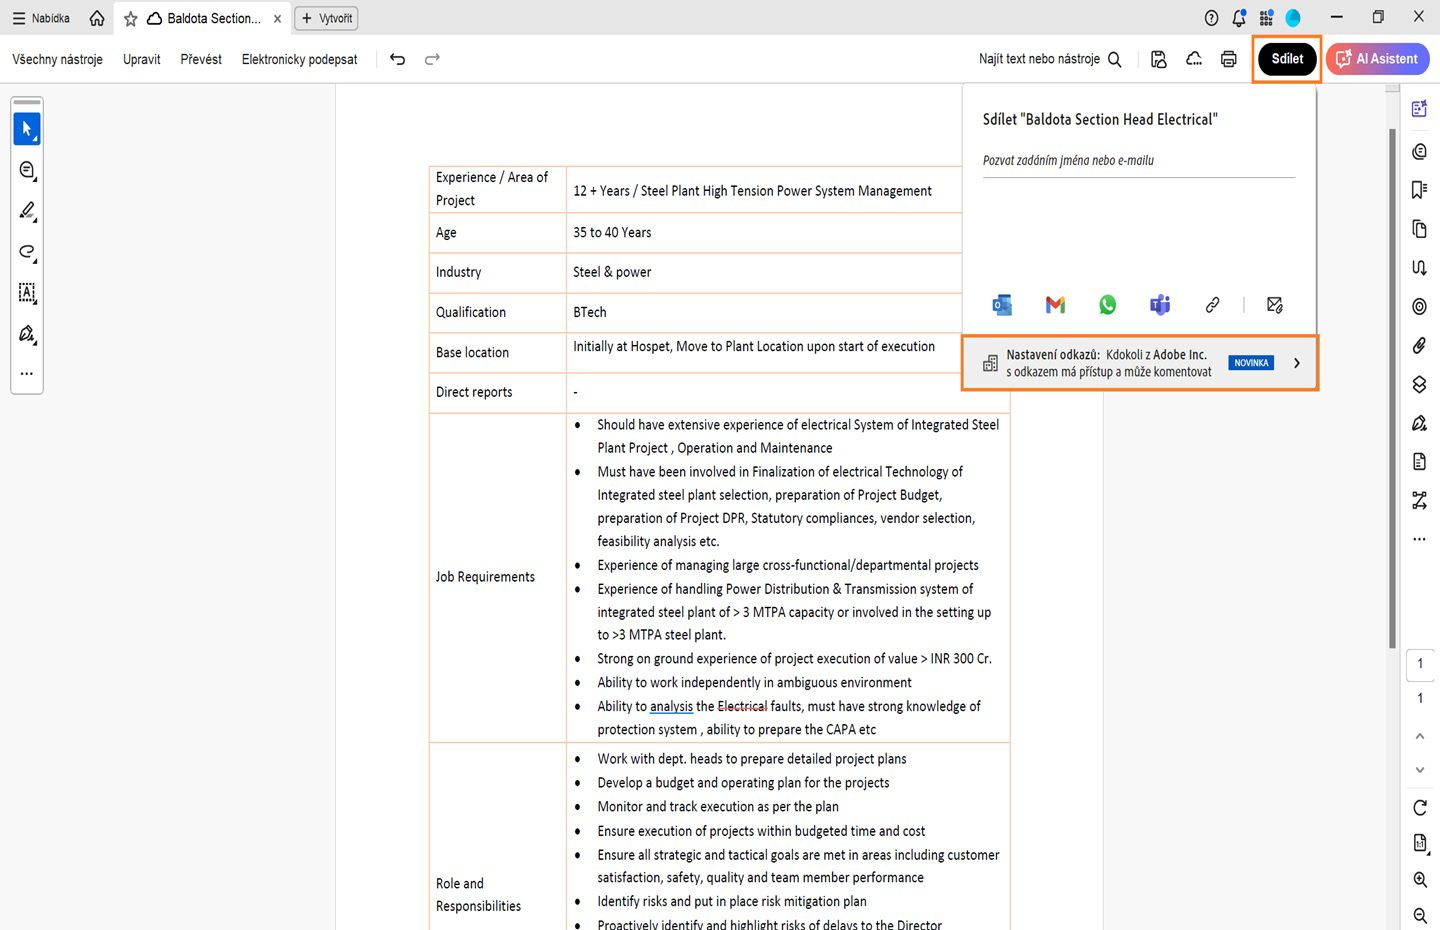Click the 'Job Requirements' table cell
1440x930 pixels.
tap(498, 577)
